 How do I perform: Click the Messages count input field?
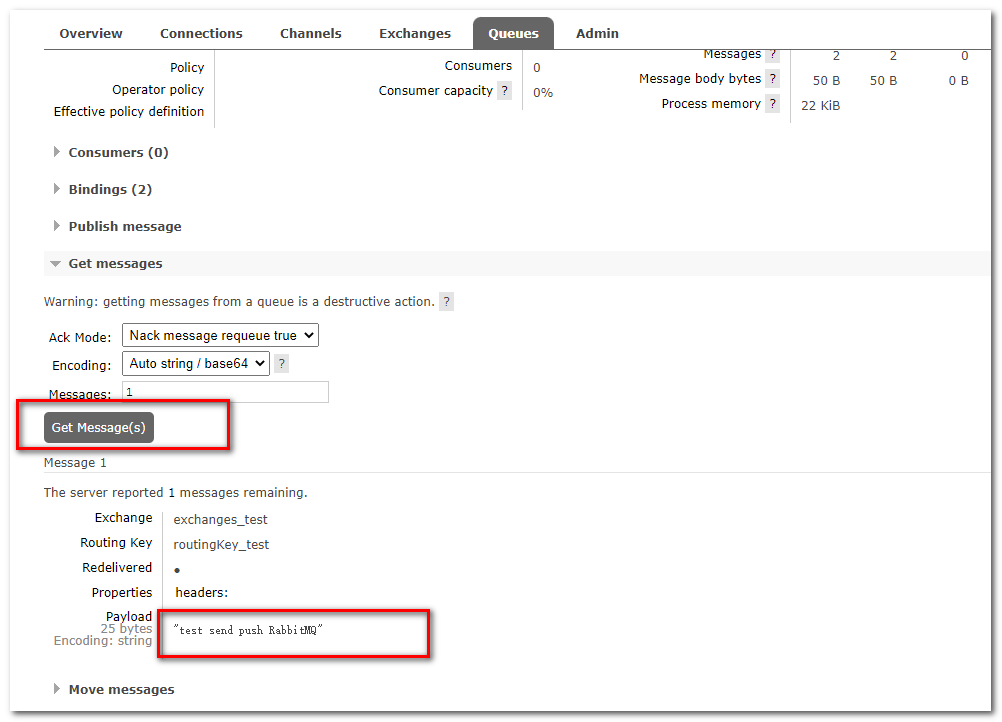tap(225, 391)
